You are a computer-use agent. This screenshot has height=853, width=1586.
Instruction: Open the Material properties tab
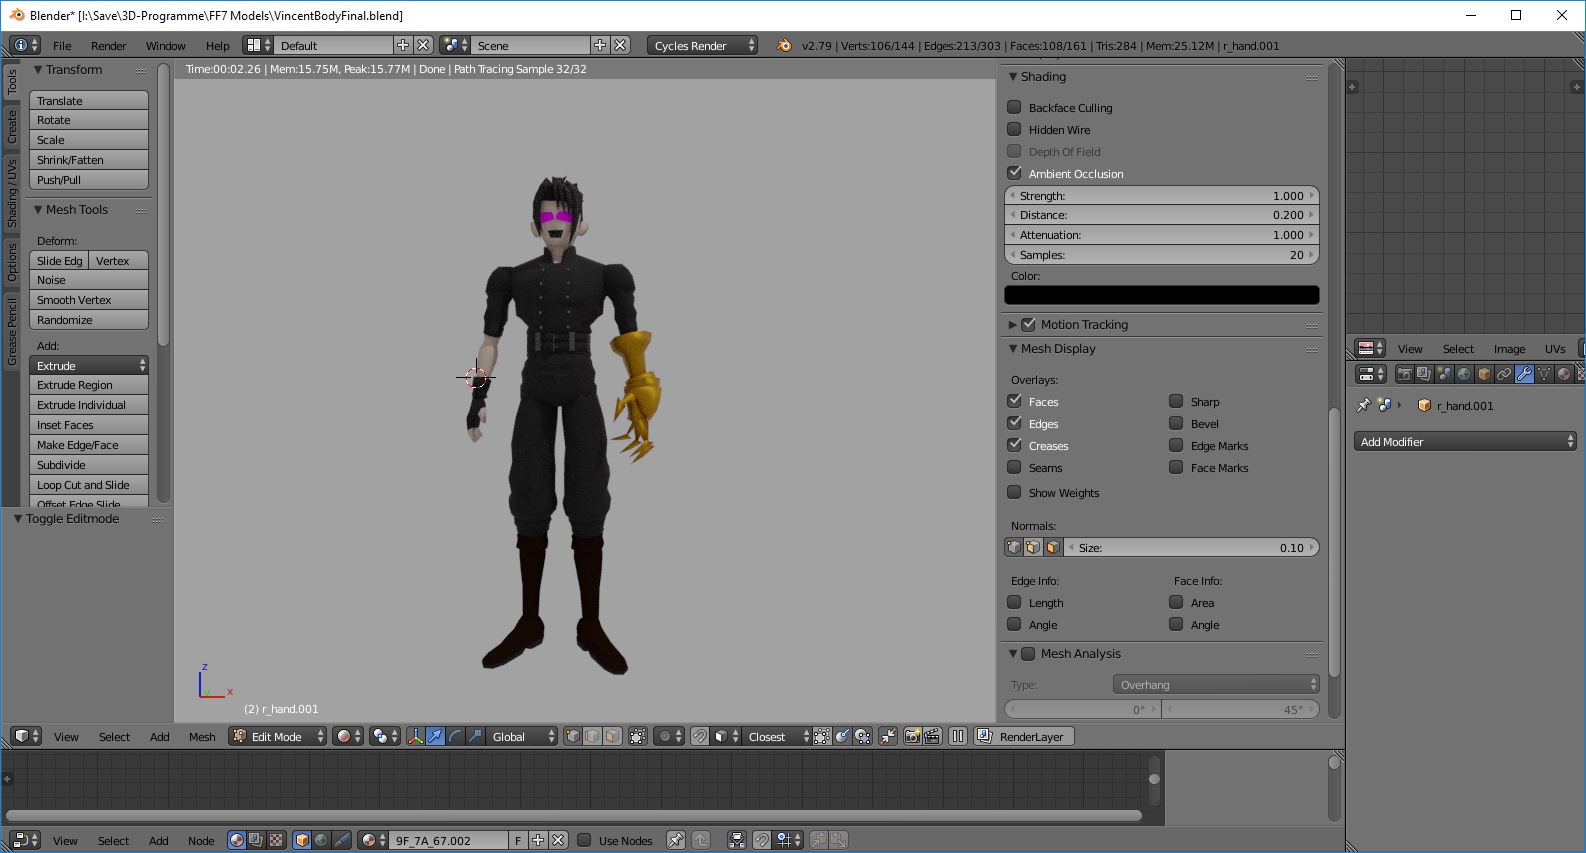click(x=1564, y=374)
